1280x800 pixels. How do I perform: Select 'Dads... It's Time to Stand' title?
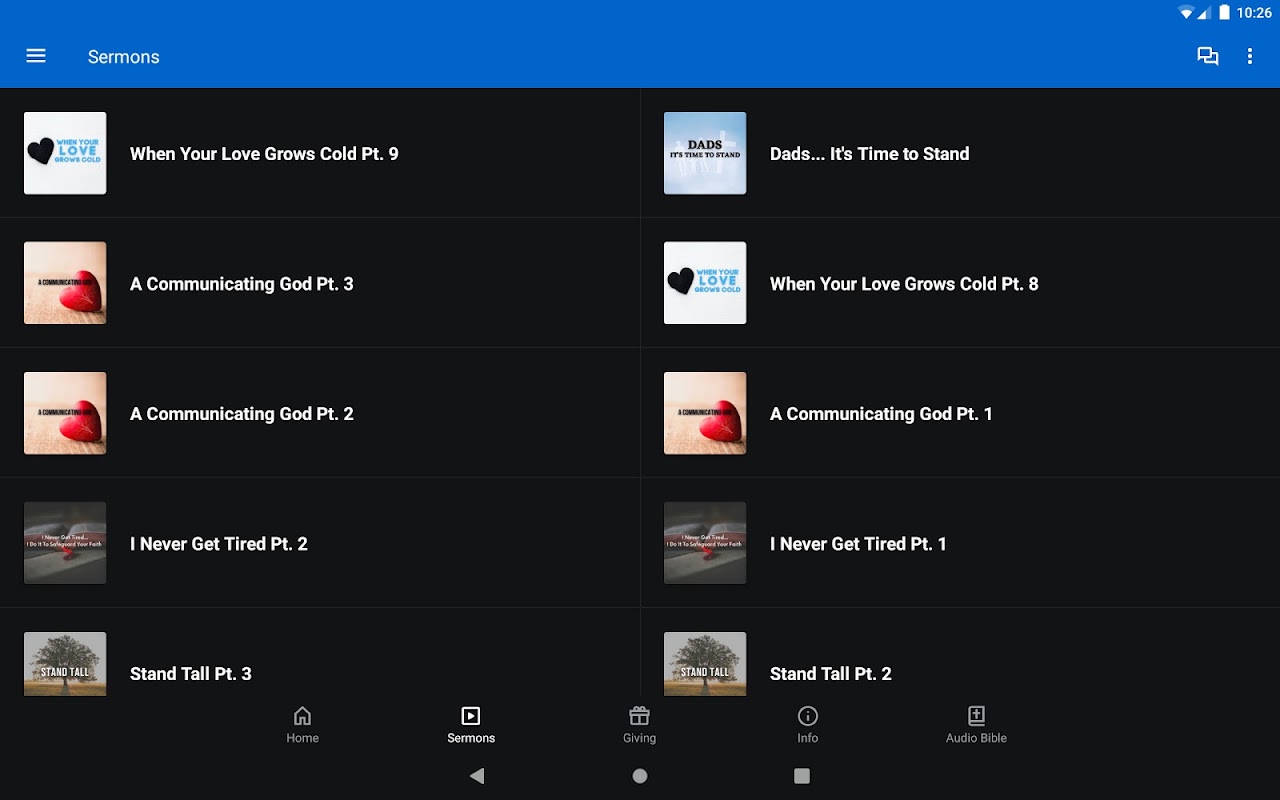click(869, 154)
